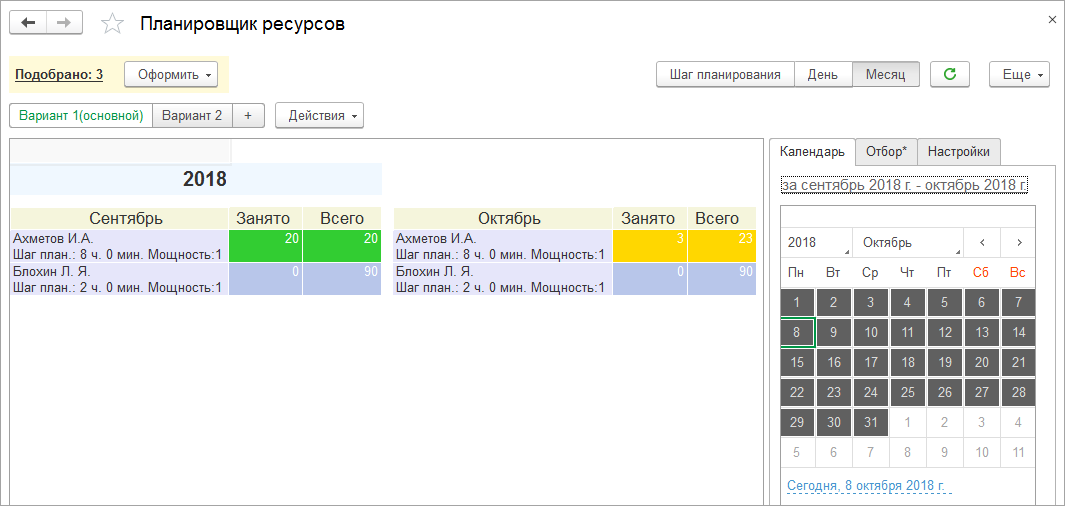Add to favorites with the star icon
Screen dimensions: 1065x506
(x=112, y=24)
